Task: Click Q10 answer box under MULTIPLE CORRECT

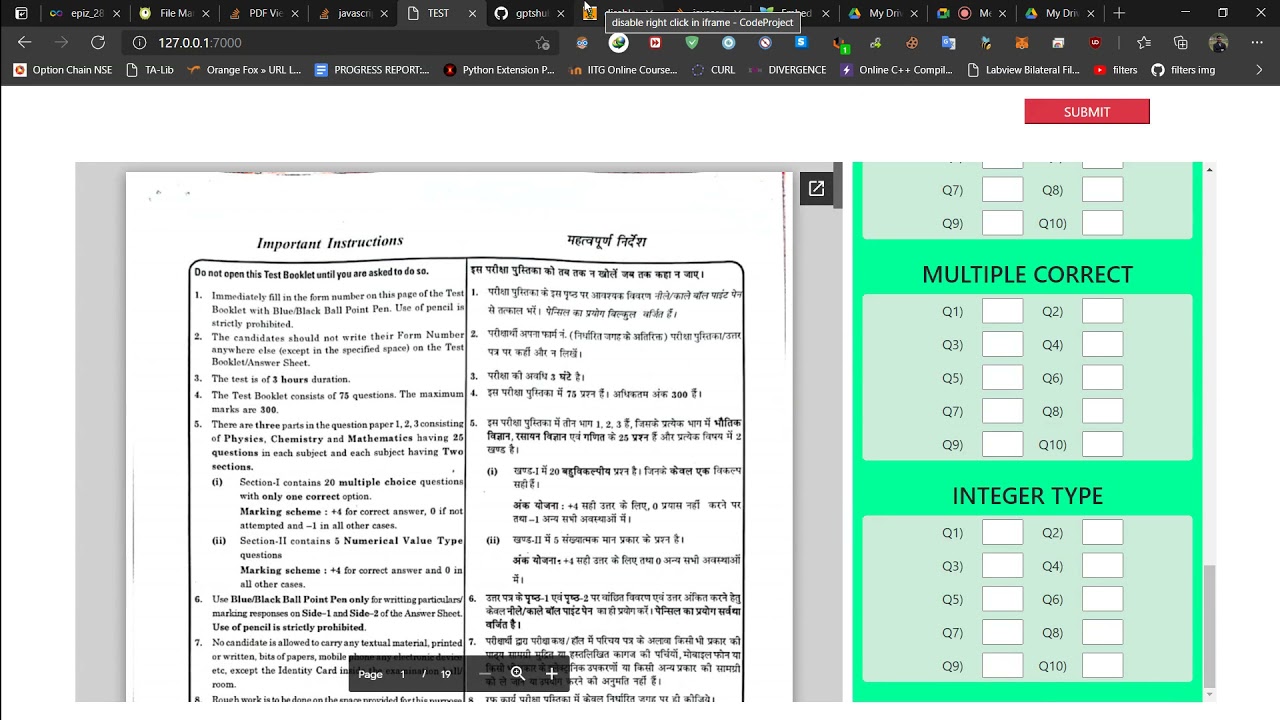Action: [x=1102, y=444]
